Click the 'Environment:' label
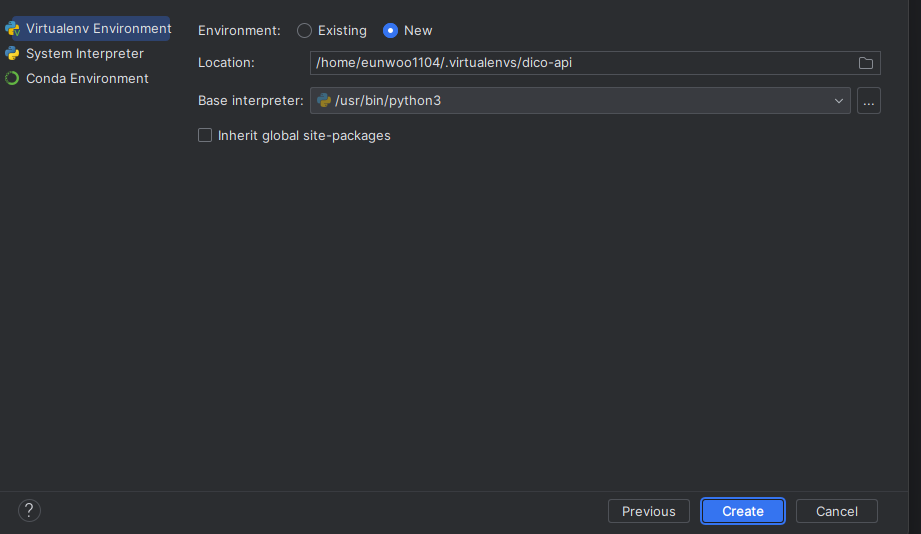This screenshot has width=921, height=534. 239,31
